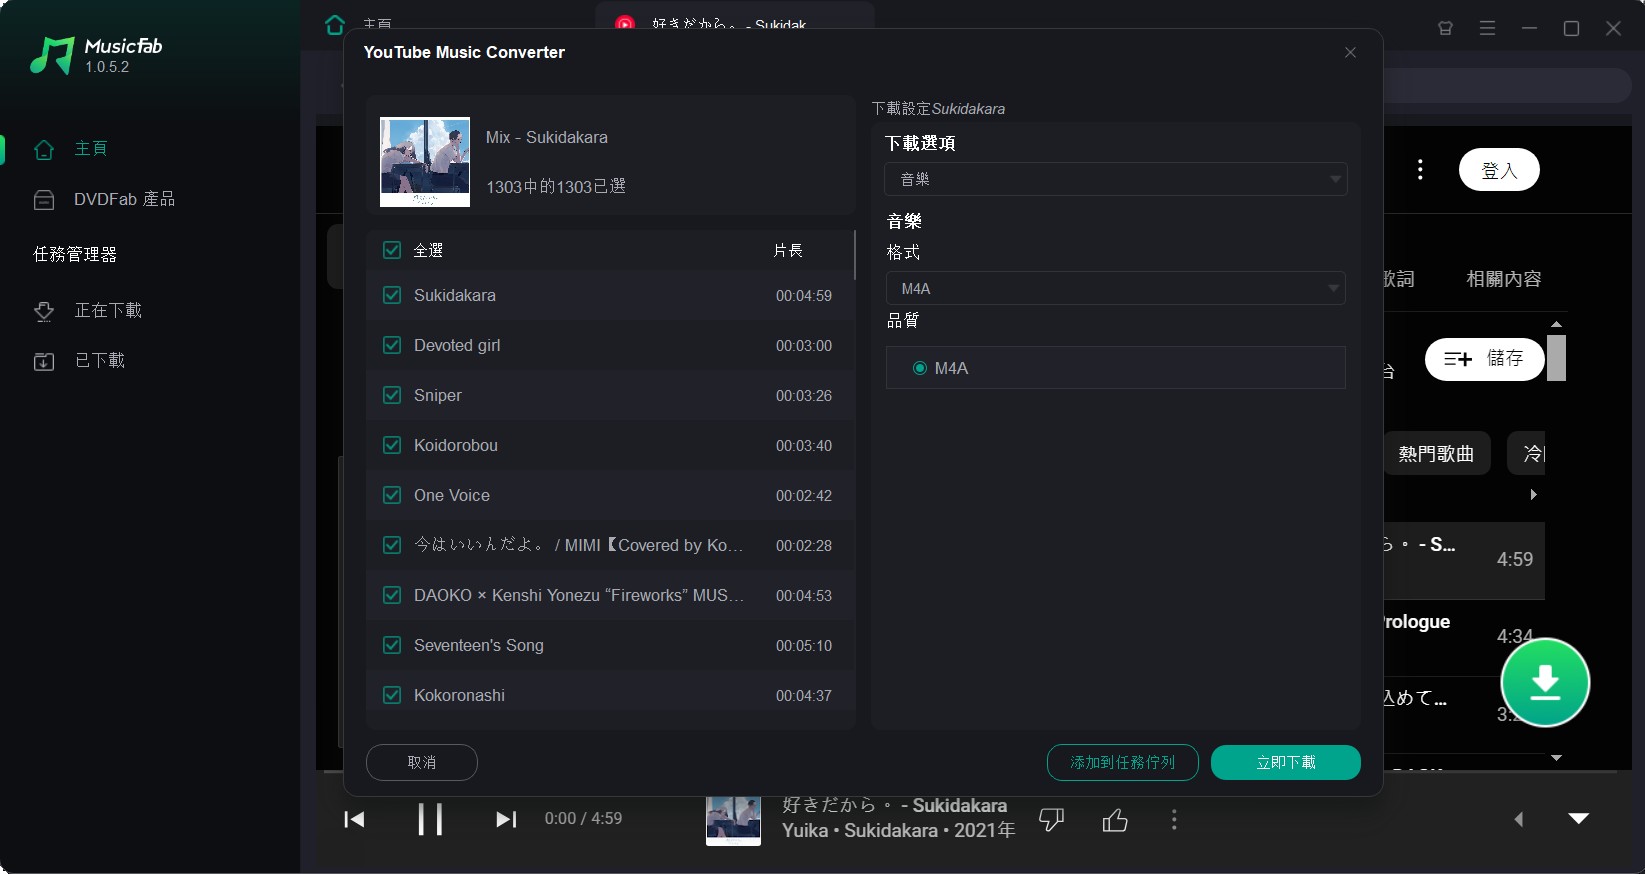Click the thumbs up like icon

point(1115,820)
